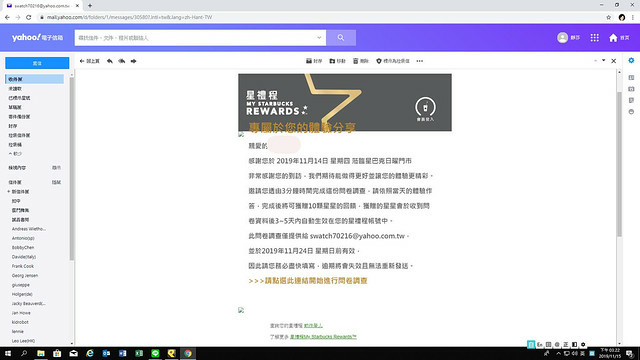The width and height of the screenshot is (640, 360).
Task: Click the blue Compose button
Action: click(x=37, y=63)
